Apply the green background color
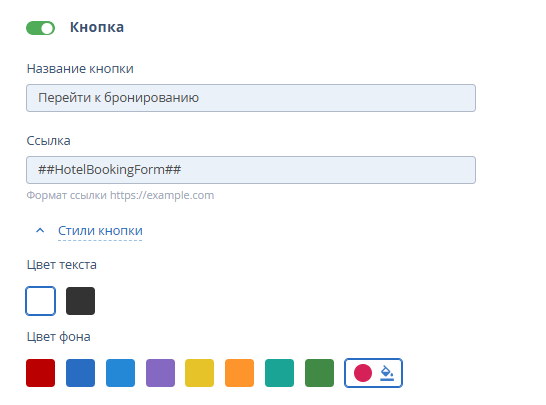Image resolution: width=546 pixels, height=405 pixels. pos(319,373)
